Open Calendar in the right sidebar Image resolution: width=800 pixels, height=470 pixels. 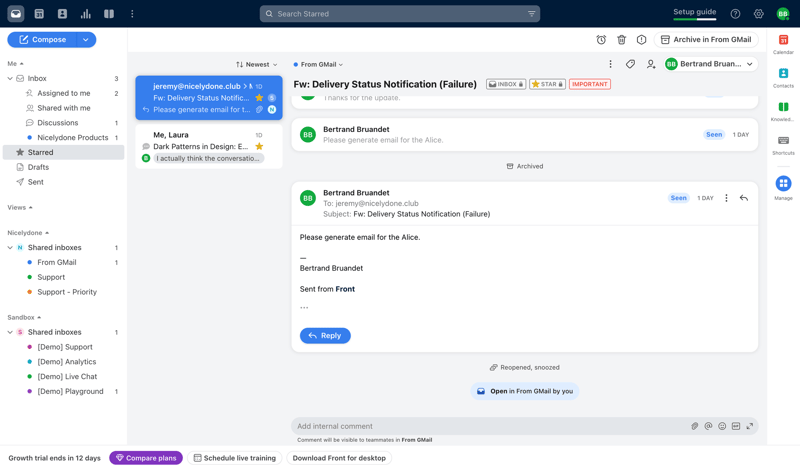783,44
